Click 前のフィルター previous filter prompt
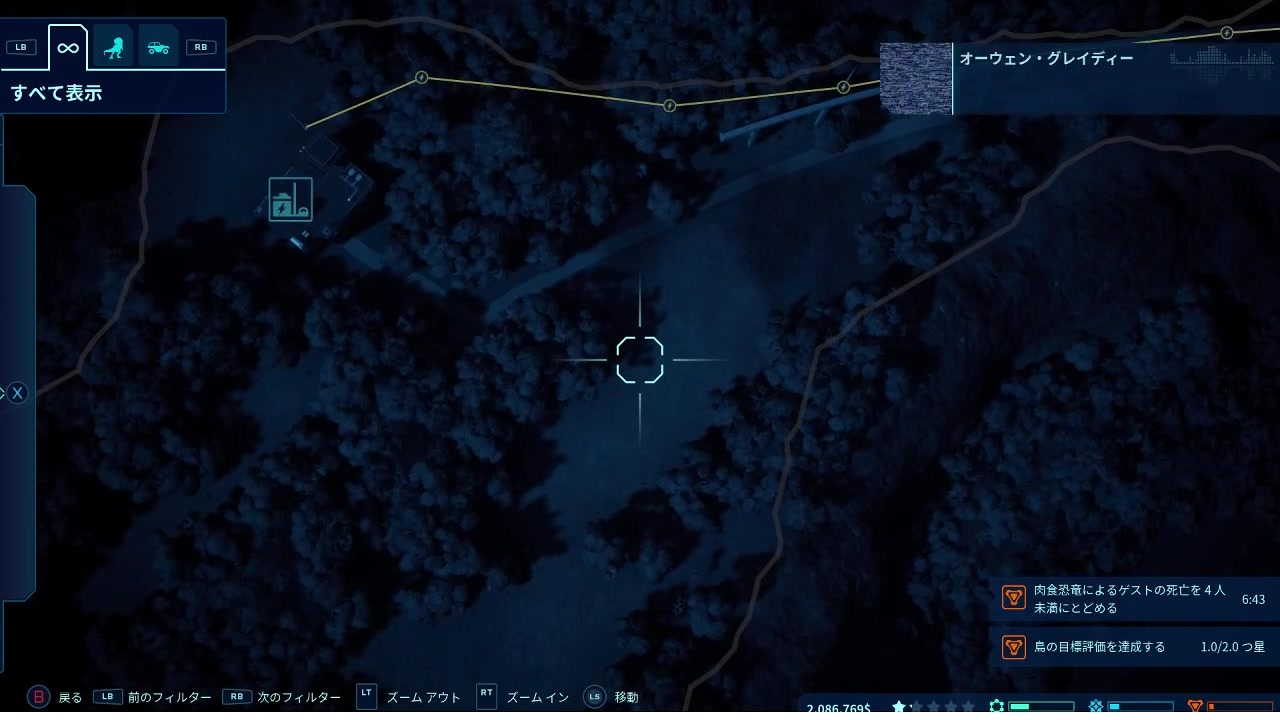The height and width of the screenshot is (720, 1280). 152,697
